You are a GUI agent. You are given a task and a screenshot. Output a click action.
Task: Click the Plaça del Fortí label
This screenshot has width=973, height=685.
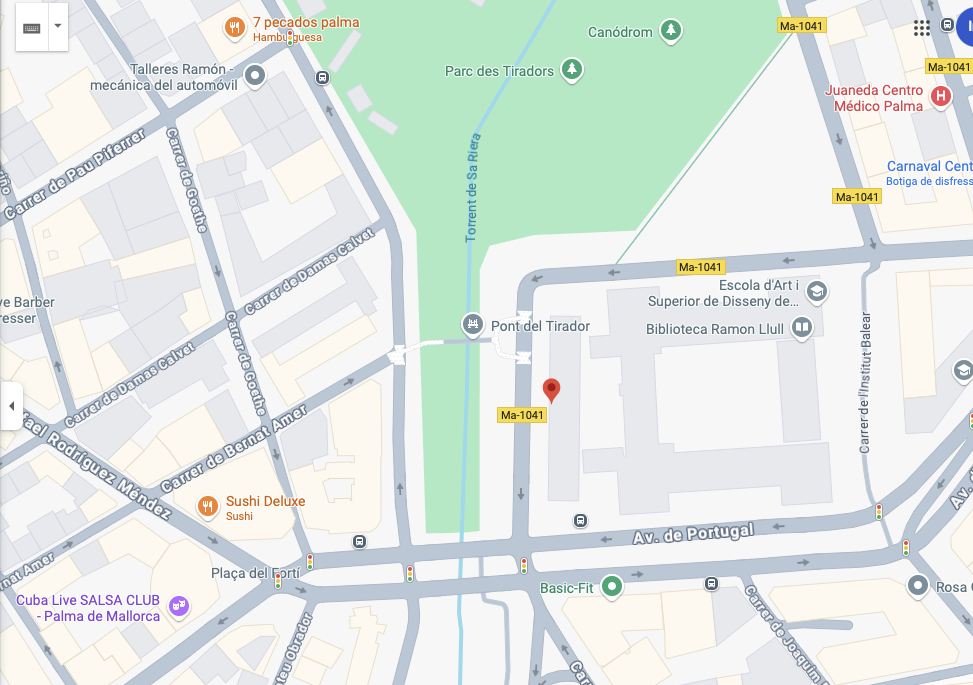[x=255, y=573]
